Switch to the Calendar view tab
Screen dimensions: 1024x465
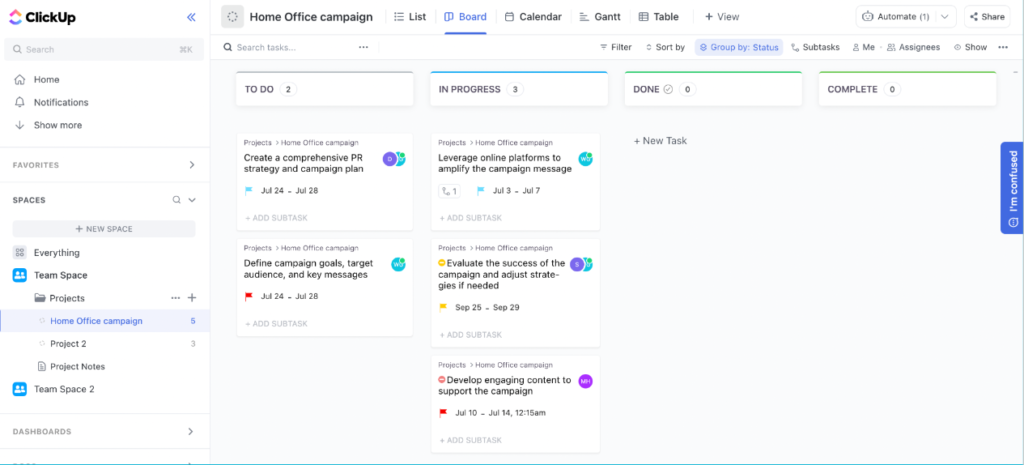(x=532, y=17)
